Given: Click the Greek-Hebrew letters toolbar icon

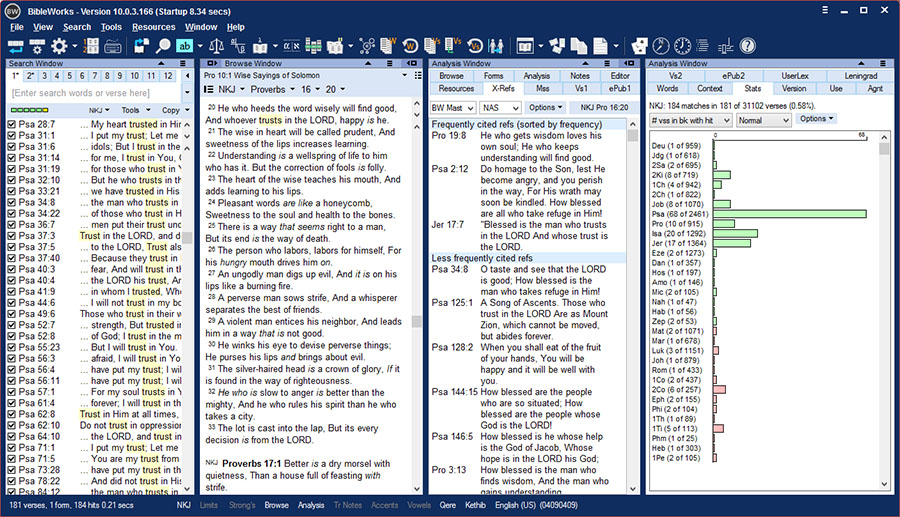Looking at the screenshot, I should [292, 46].
